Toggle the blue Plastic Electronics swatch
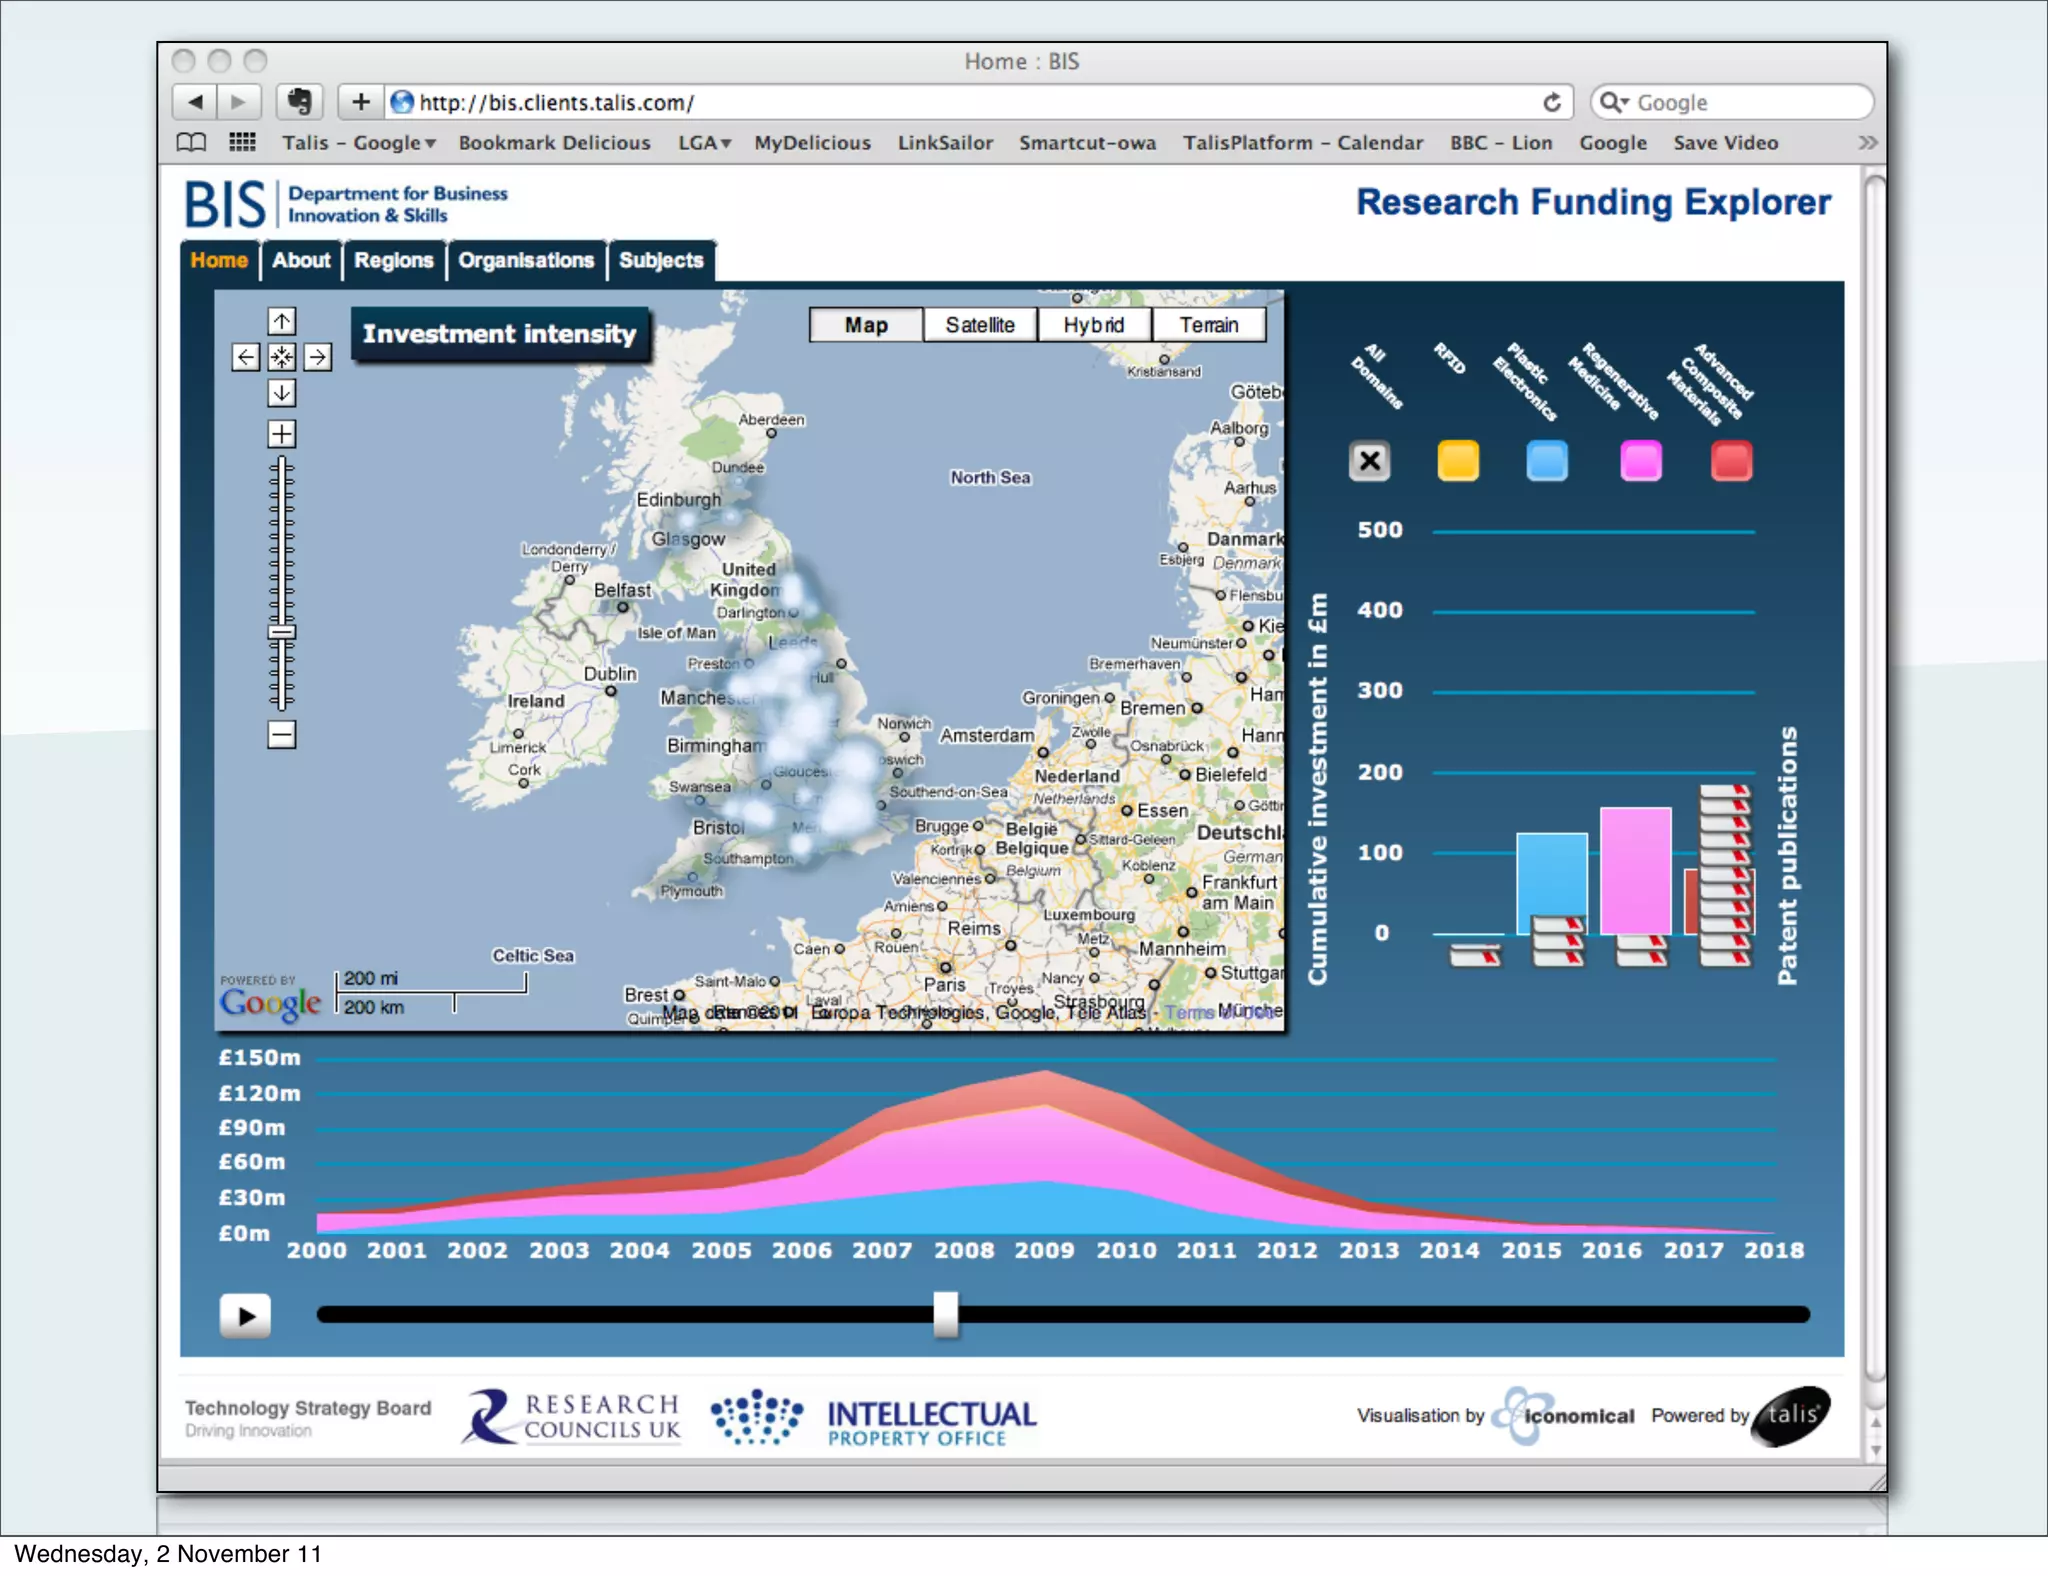This screenshot has height=1576, width=2048. point(1546,461)
